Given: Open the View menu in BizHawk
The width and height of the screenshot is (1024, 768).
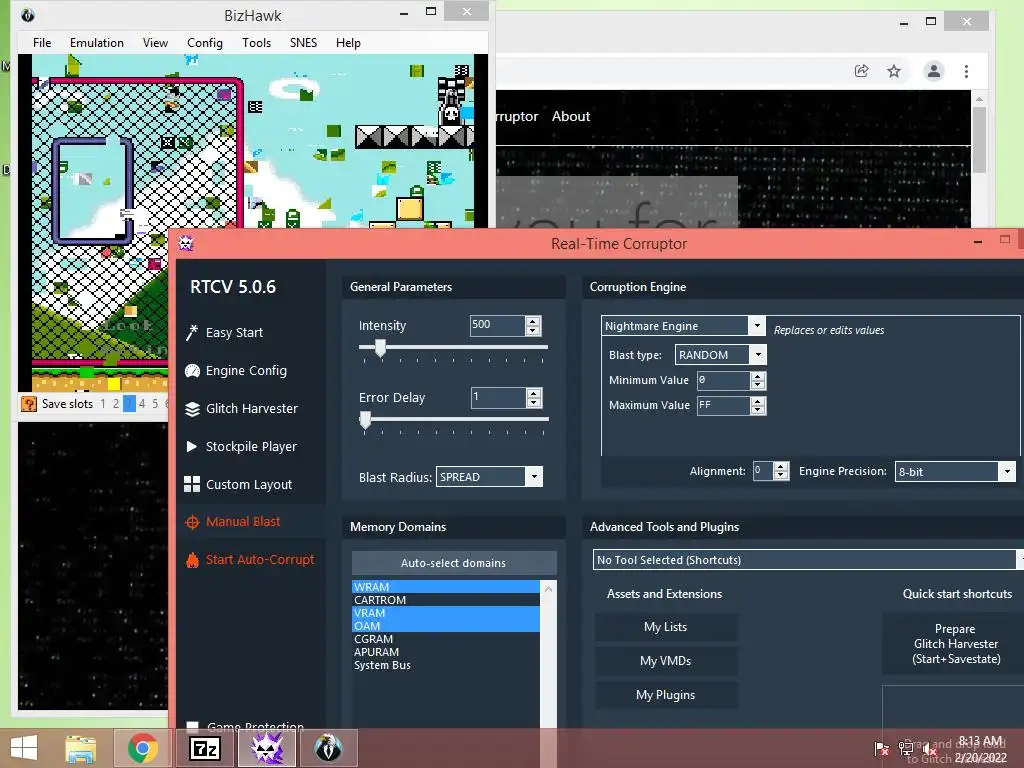Looking at the screenshot, I should (x=155, y=42).
